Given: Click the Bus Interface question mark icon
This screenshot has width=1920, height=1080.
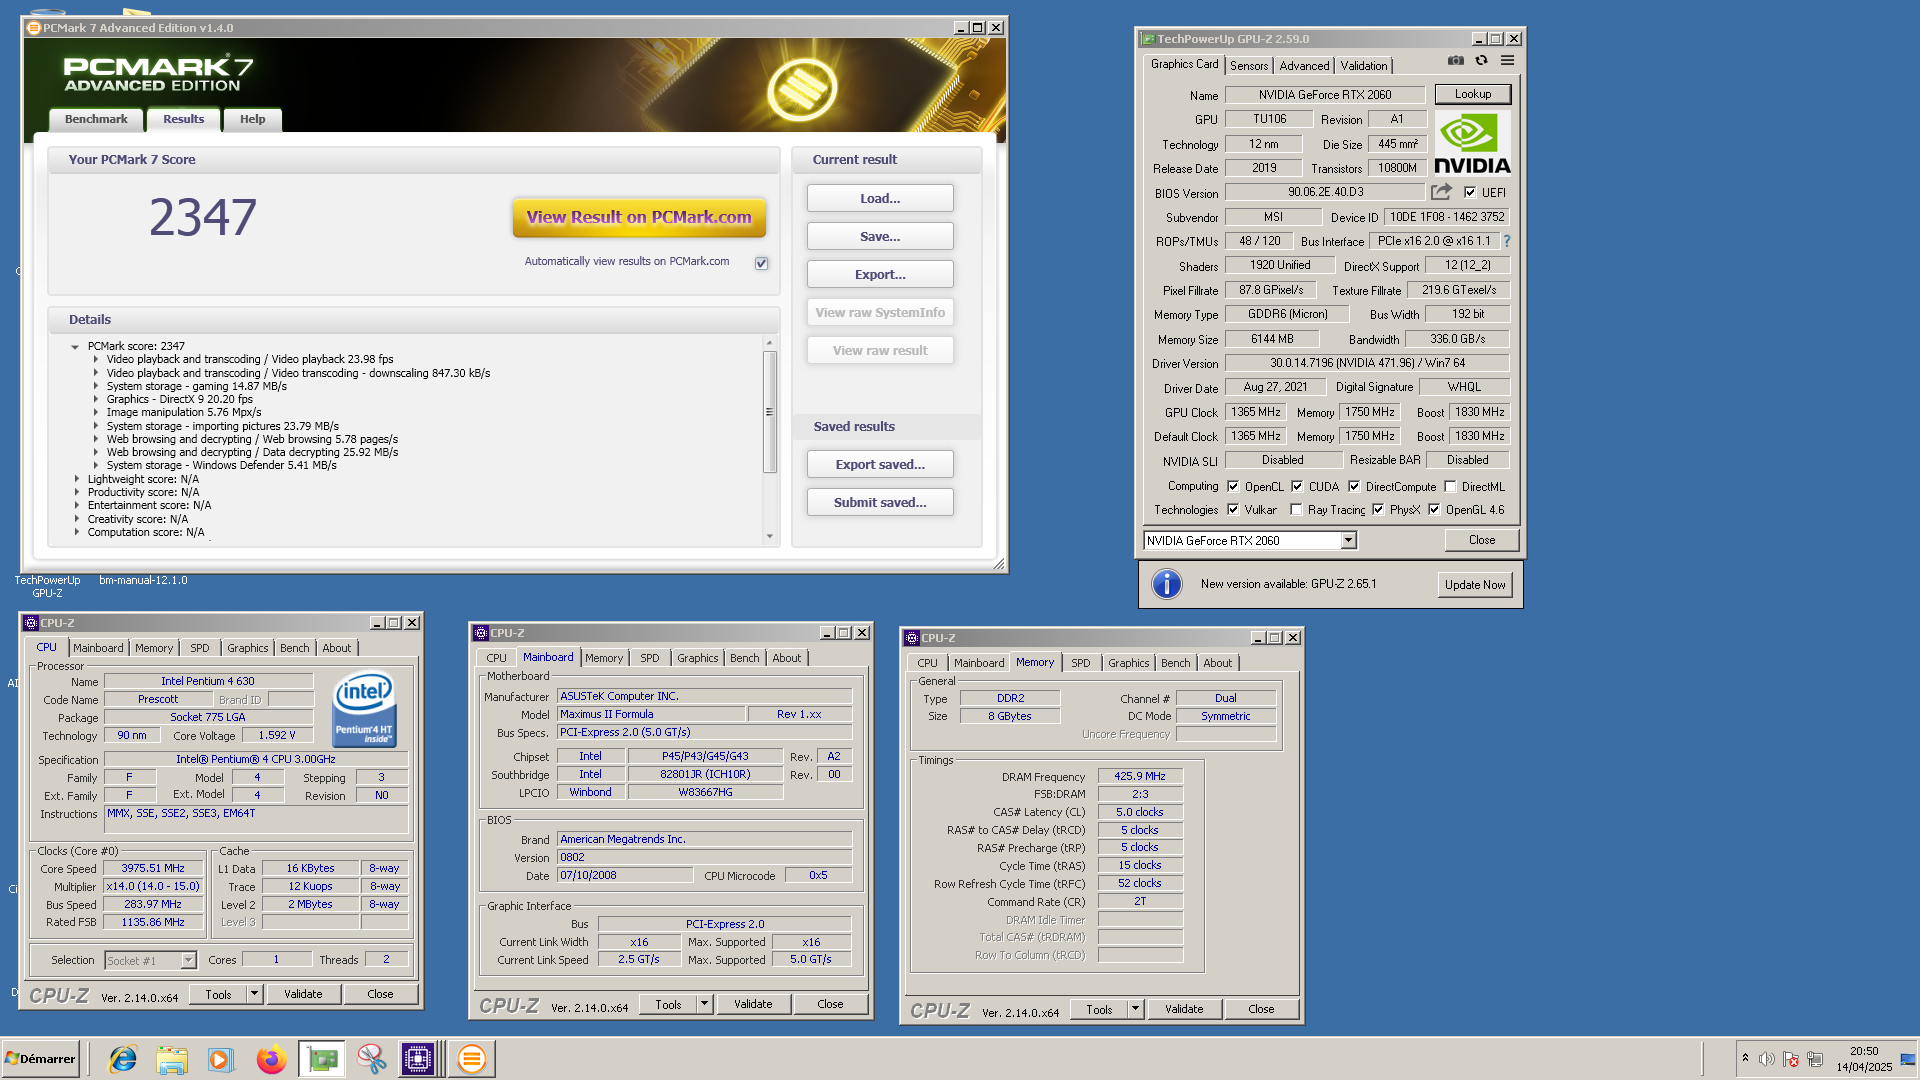Looking at the screenshot, I should [1507, 241].
